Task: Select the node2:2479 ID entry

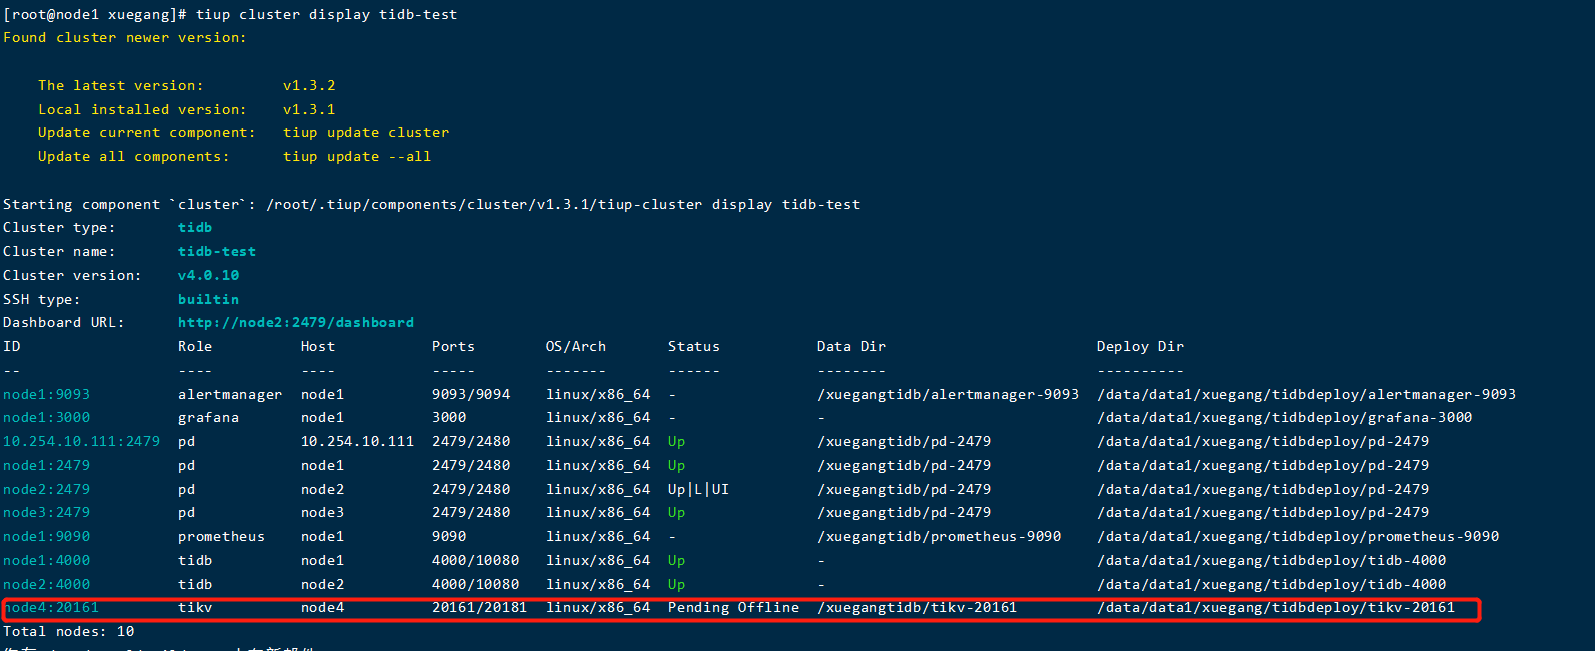Action: (46, 489)
